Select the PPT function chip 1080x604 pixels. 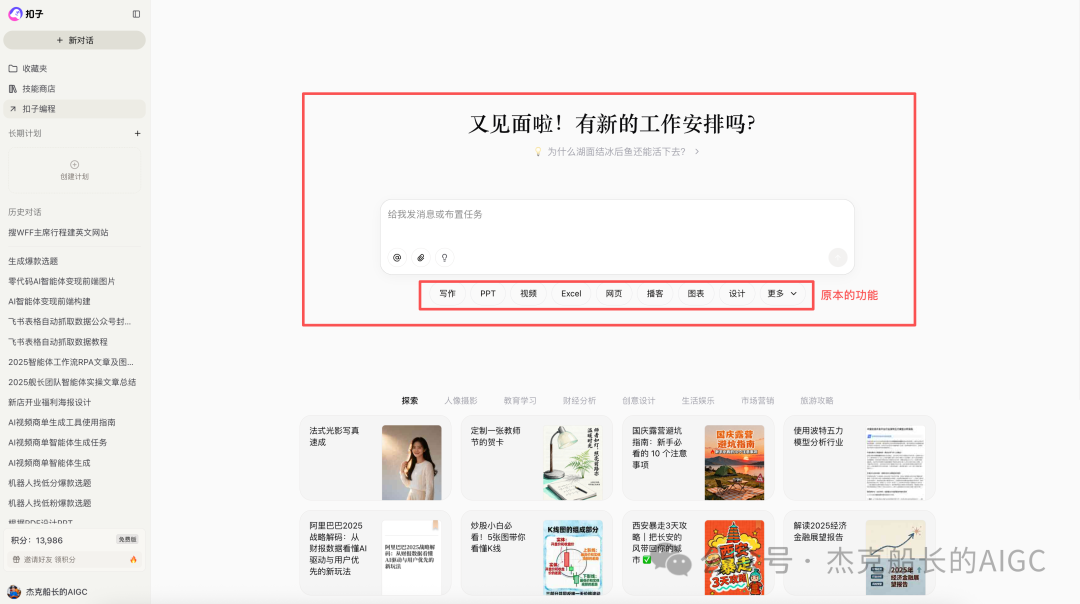point(488,293)
